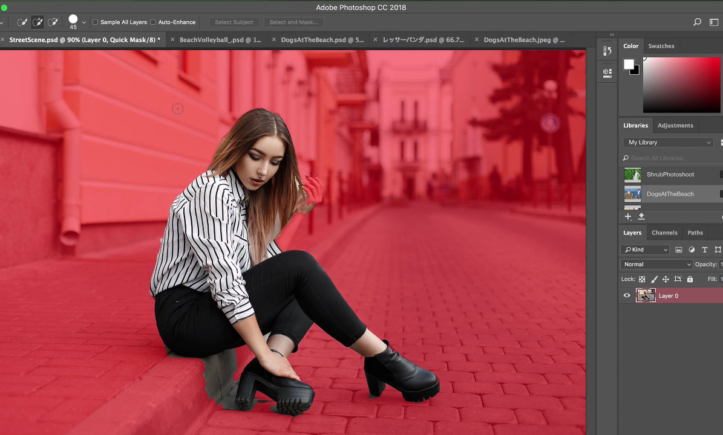Viewport: 723px width, 435px height.
Task: Pick a red in the color field
Action: pyautogui.click(x=682, y=84)
